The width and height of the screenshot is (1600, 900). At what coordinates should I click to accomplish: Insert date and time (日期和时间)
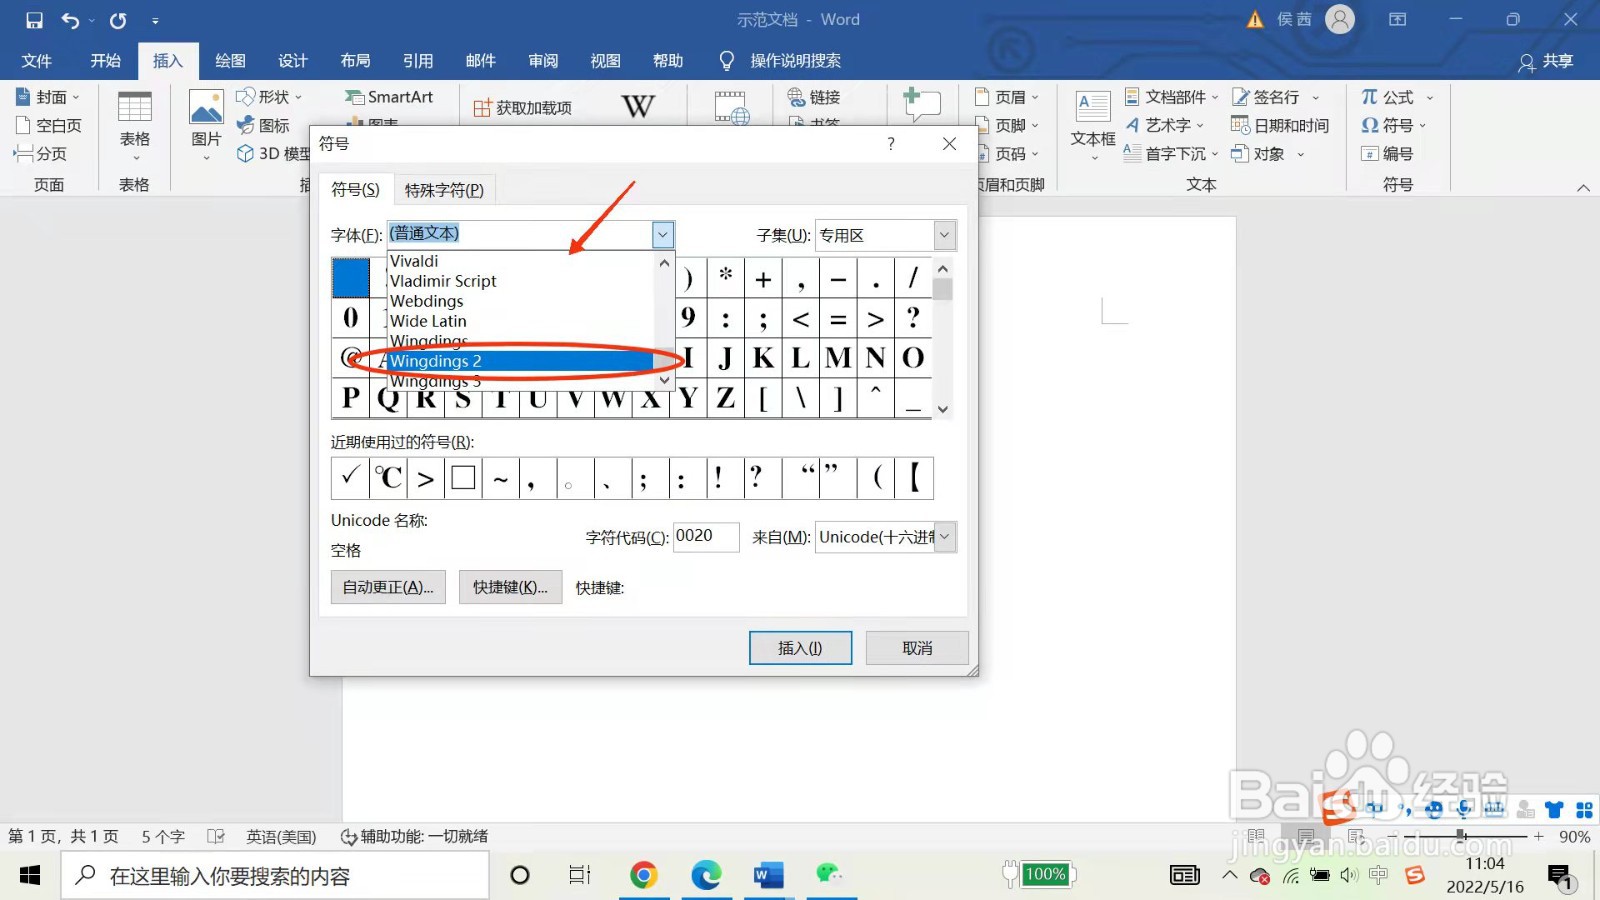point(1280,125)
